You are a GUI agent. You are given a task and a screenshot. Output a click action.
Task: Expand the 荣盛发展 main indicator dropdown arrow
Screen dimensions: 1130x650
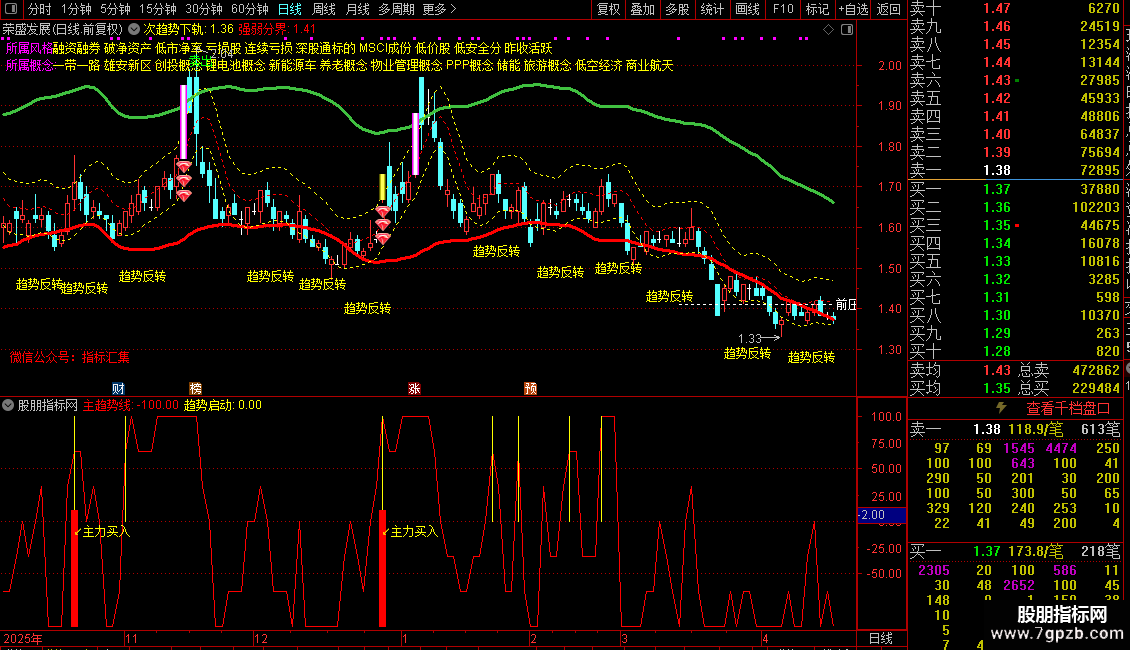click(134, 30)
